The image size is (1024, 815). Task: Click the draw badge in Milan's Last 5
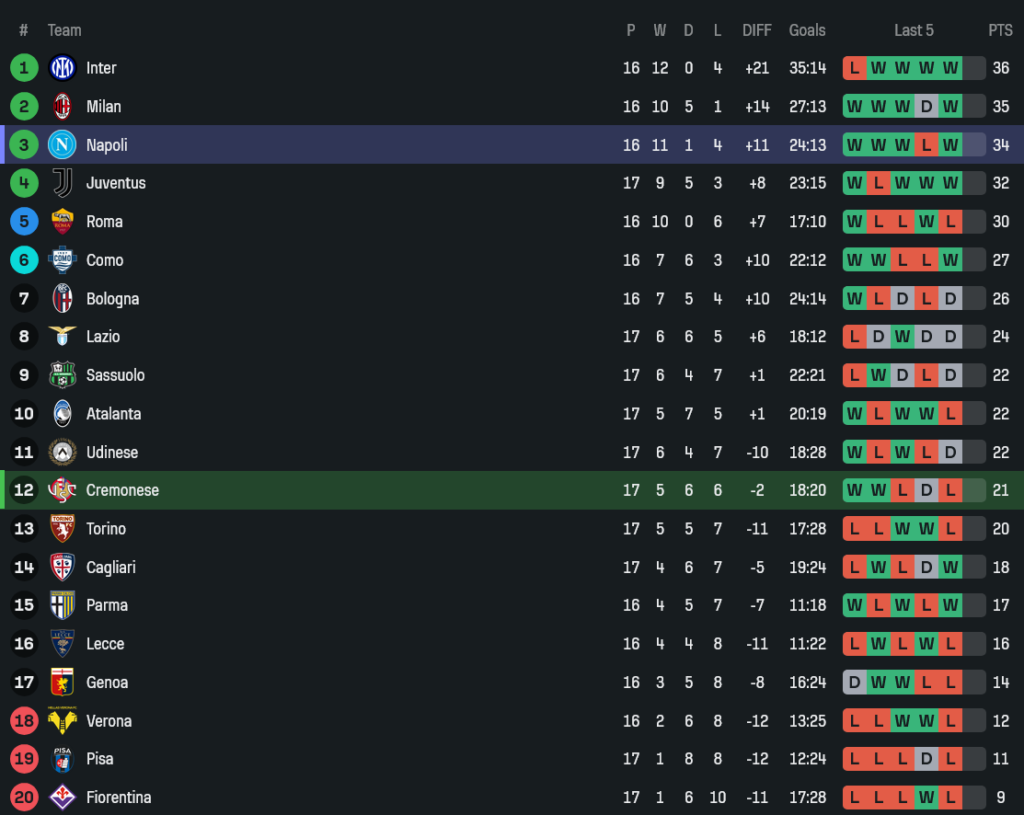tap(927, 106)
